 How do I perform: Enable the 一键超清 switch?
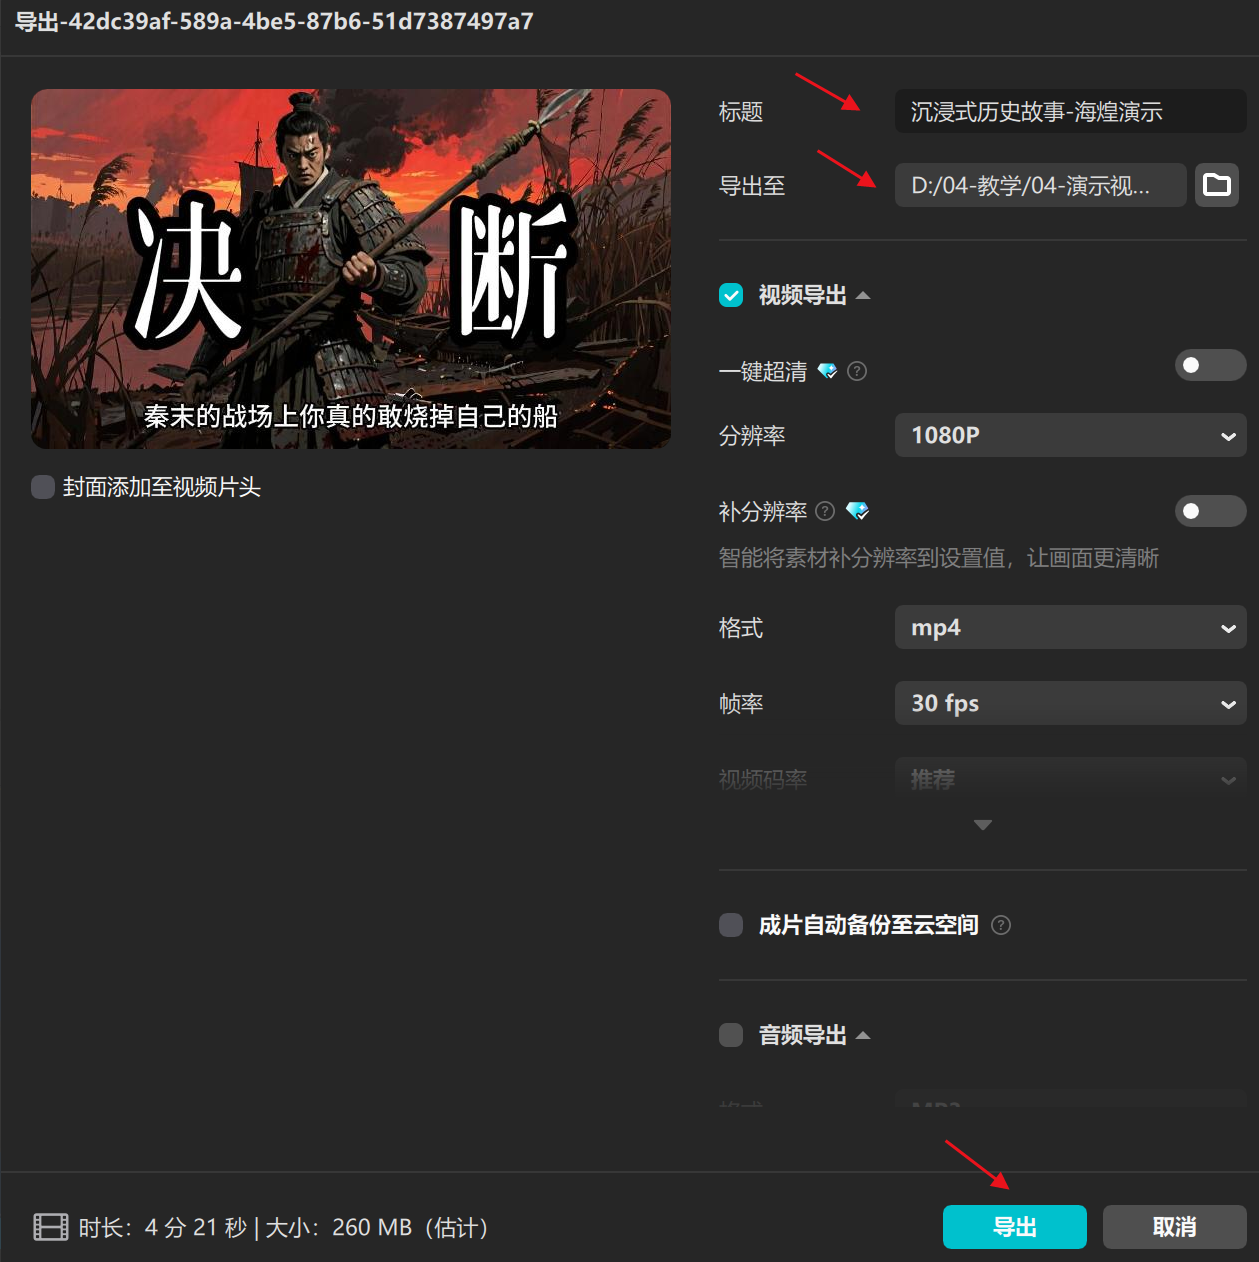1210,365
